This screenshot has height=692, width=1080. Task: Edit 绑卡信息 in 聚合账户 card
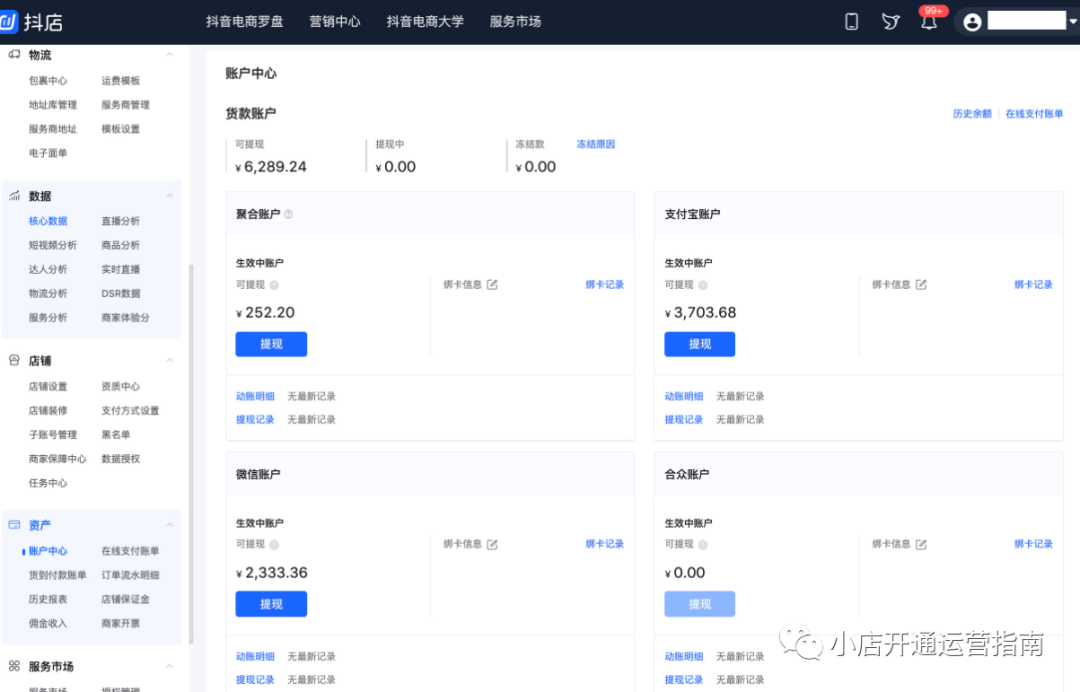[x=492, y=284]
